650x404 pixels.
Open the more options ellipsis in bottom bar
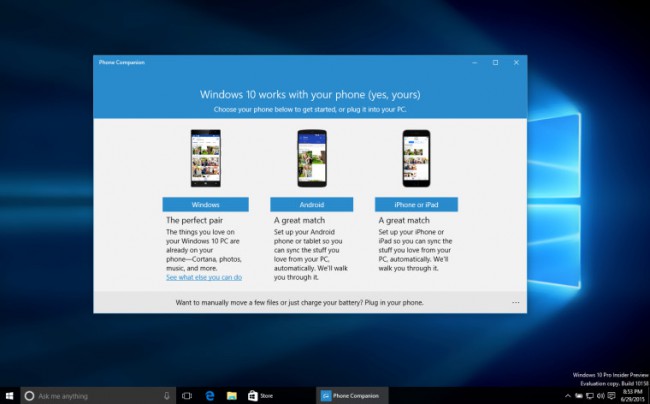pyautogui.click(x=516, y=302)
